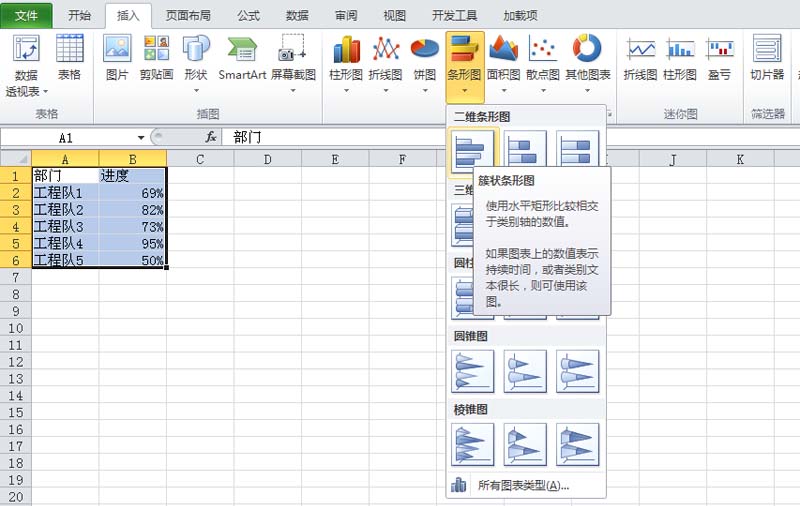
Task: Insert a 切片器 slicer
Action: tap(767, 57)
